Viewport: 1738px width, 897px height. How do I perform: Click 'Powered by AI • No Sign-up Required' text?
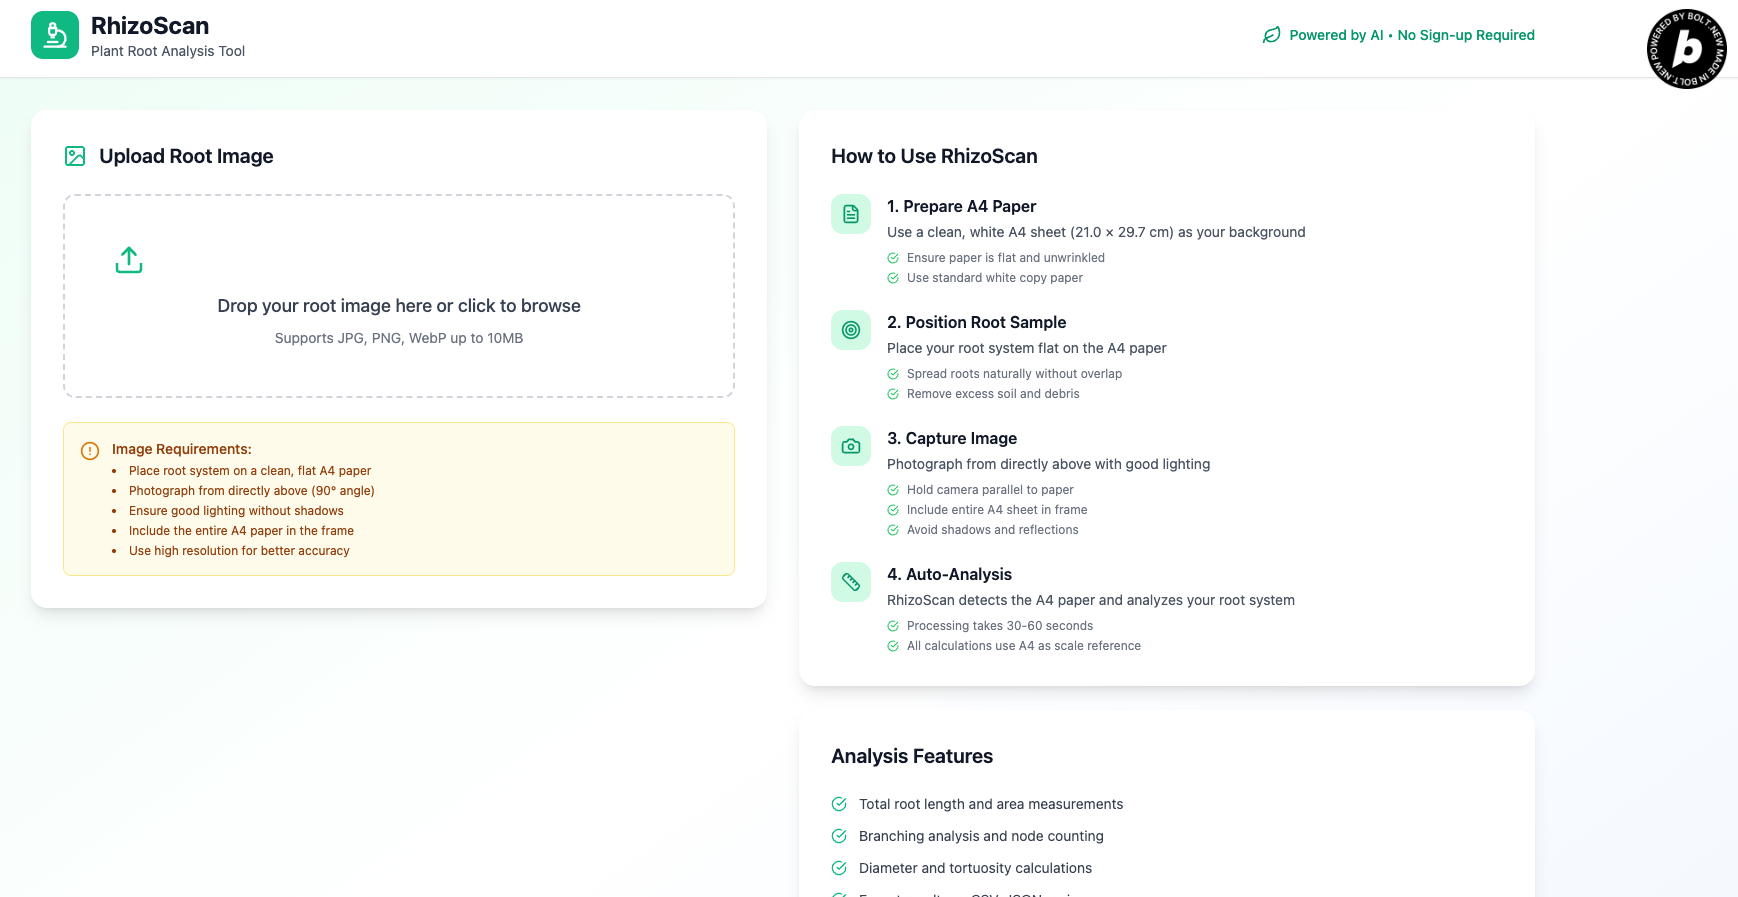tap(1412, 35)
